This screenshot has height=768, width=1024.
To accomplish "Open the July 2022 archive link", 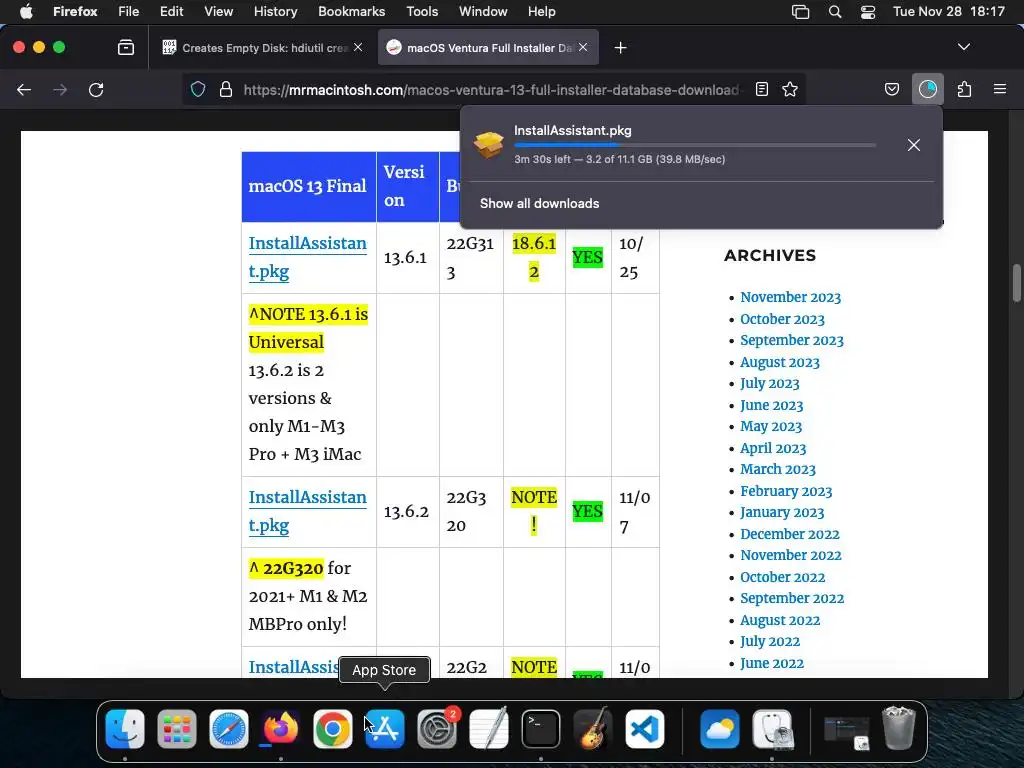I will 769,641.
